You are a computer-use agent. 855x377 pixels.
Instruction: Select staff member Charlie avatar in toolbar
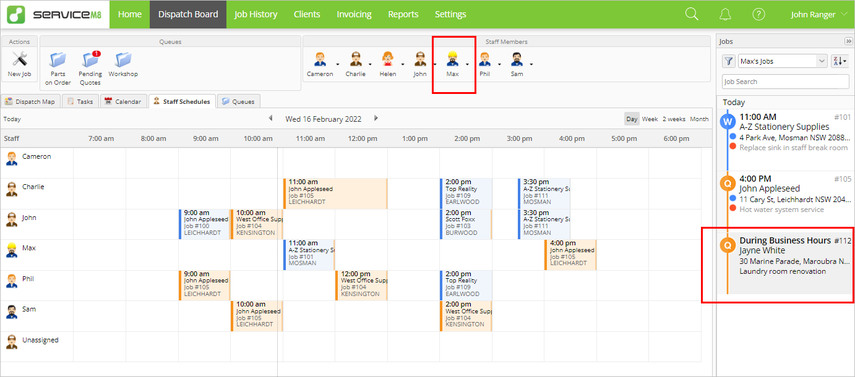tap(356, 59)
